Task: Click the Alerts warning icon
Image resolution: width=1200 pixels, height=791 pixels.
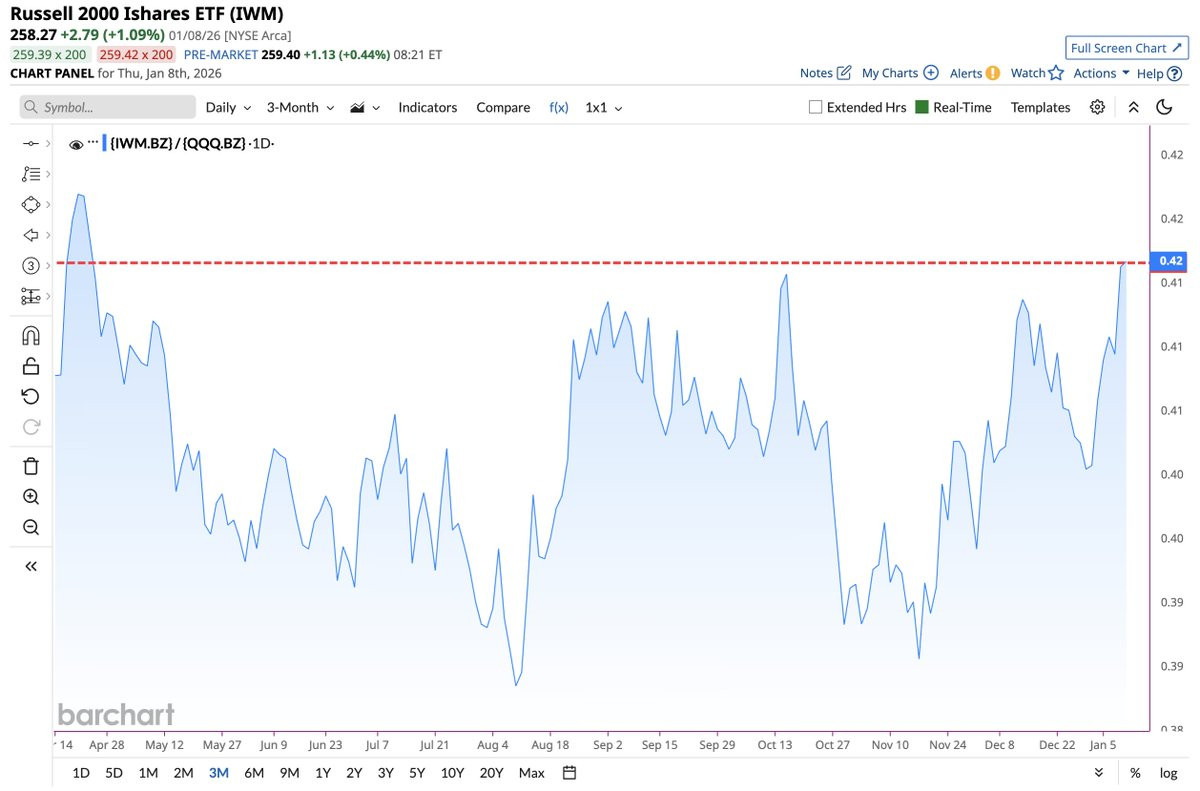Action: [x=992, y=73]
